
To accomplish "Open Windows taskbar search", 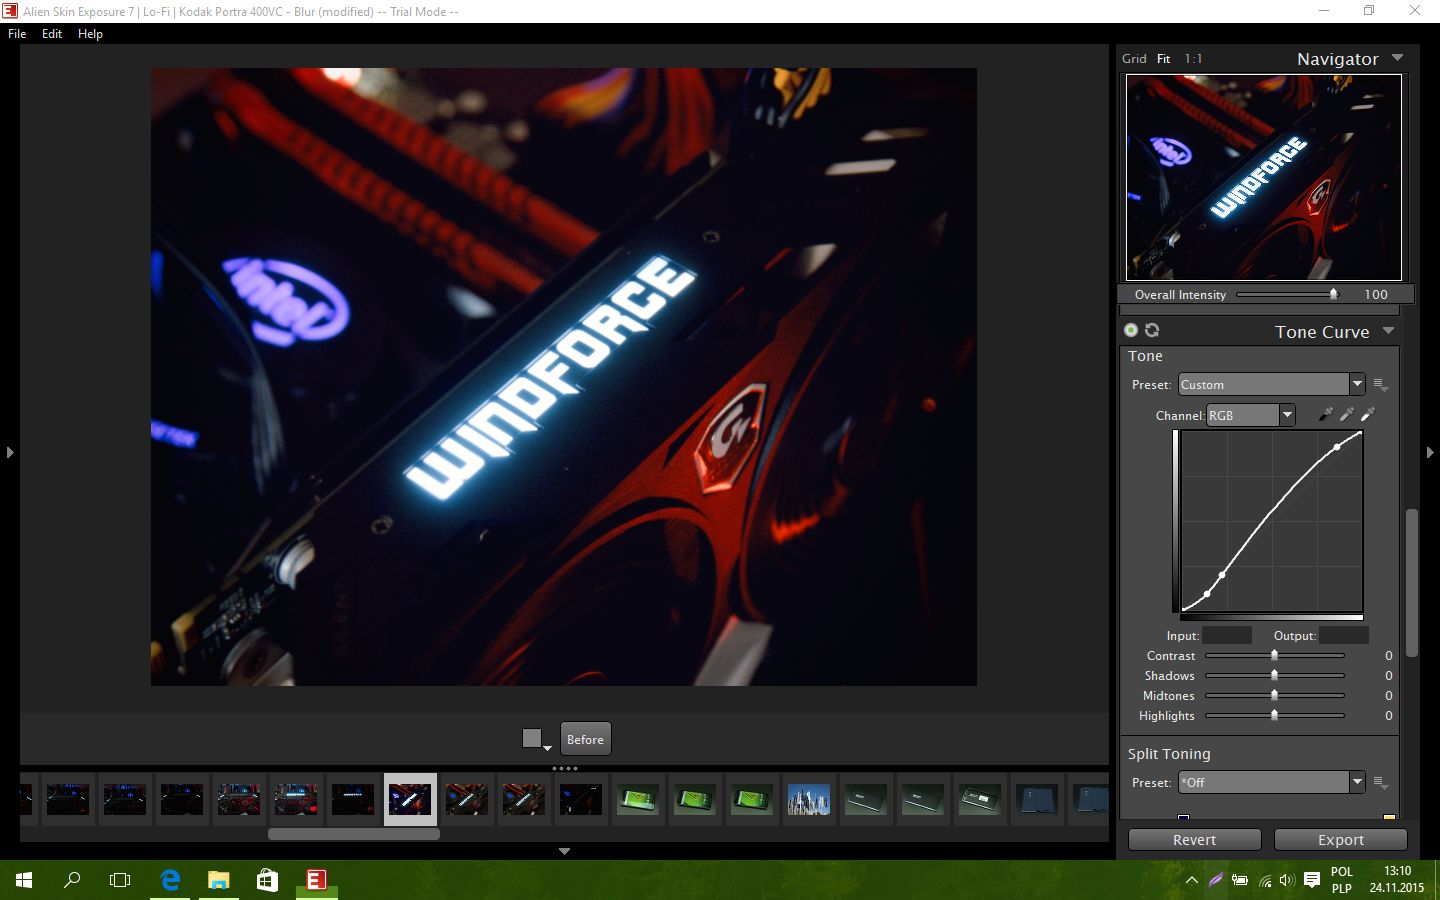I will pyautogui.click(x=72, y=880).
